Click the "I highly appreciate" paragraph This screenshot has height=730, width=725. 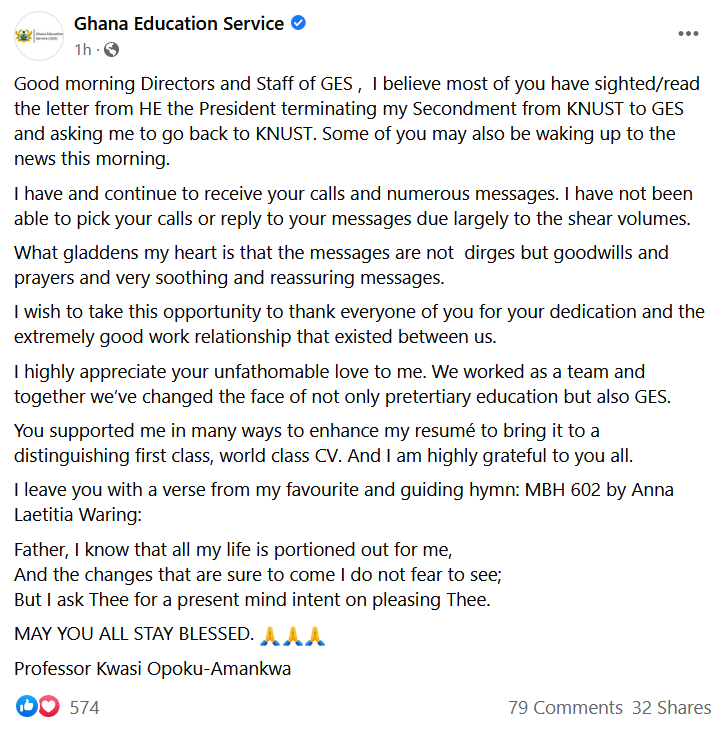tap(340, 383)
